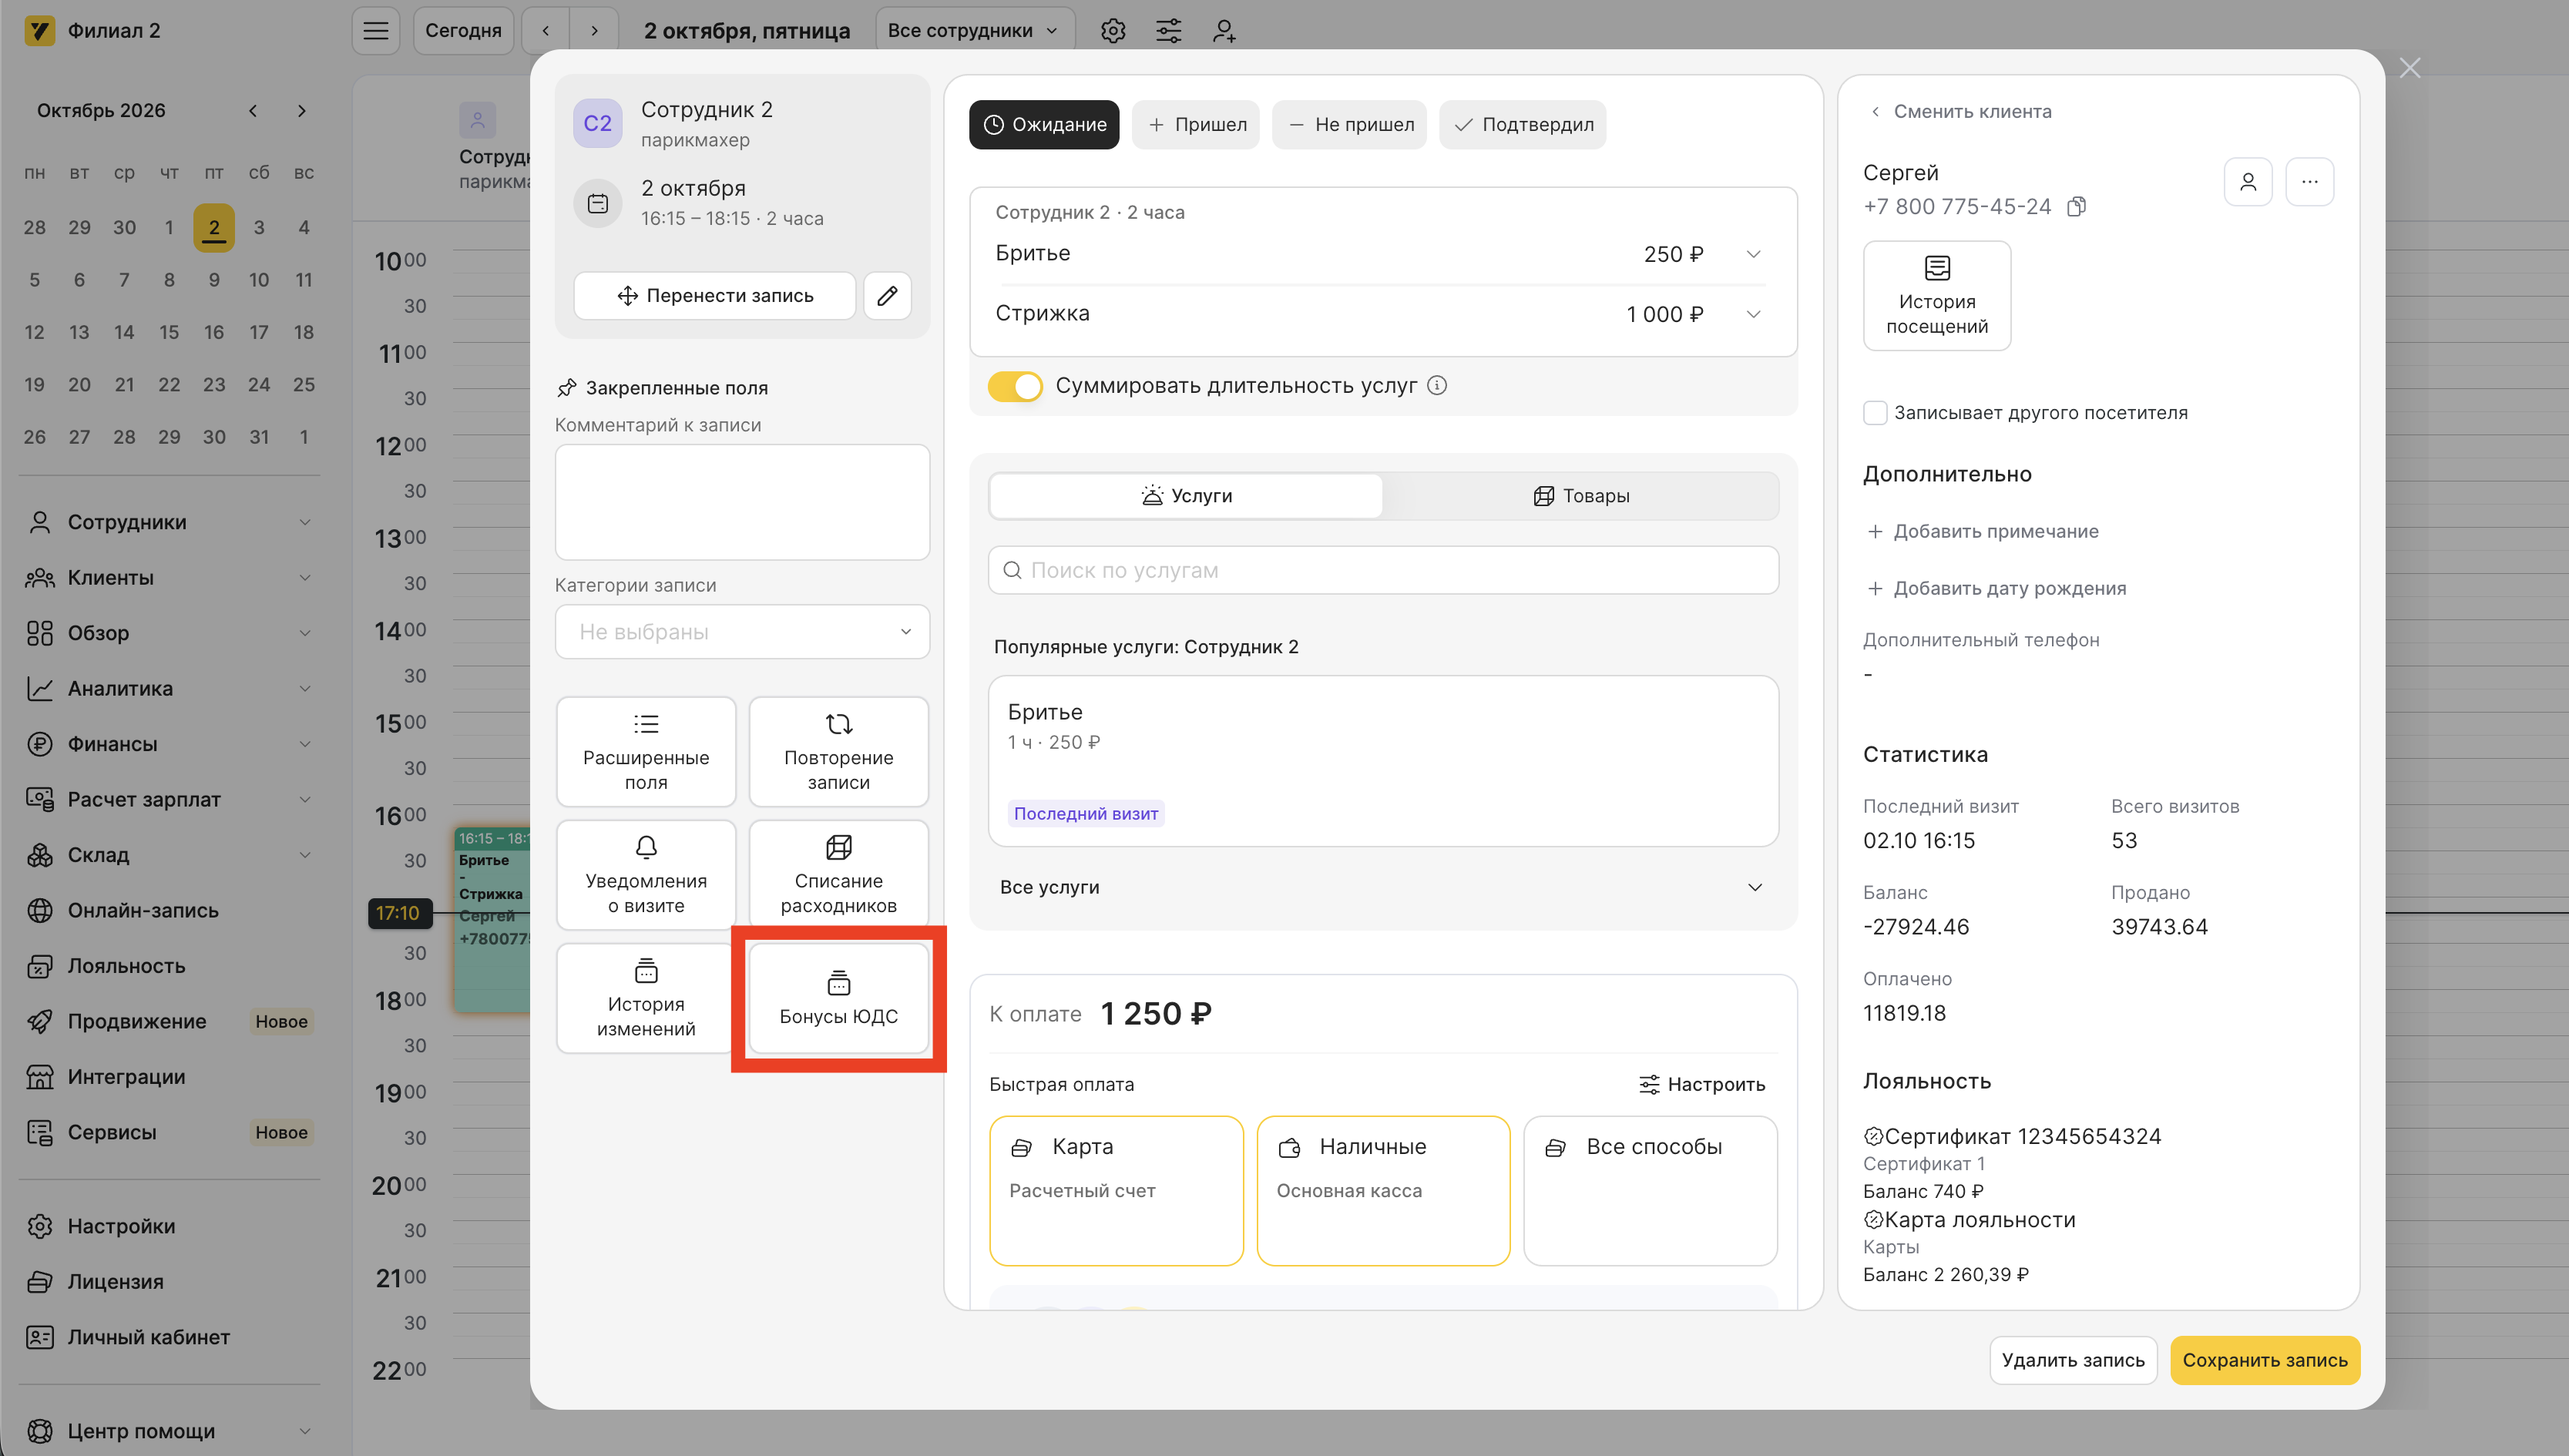The image size is (2569, 1456).
Task: Click Удалить запись button
Action: click(2073, 1361)
